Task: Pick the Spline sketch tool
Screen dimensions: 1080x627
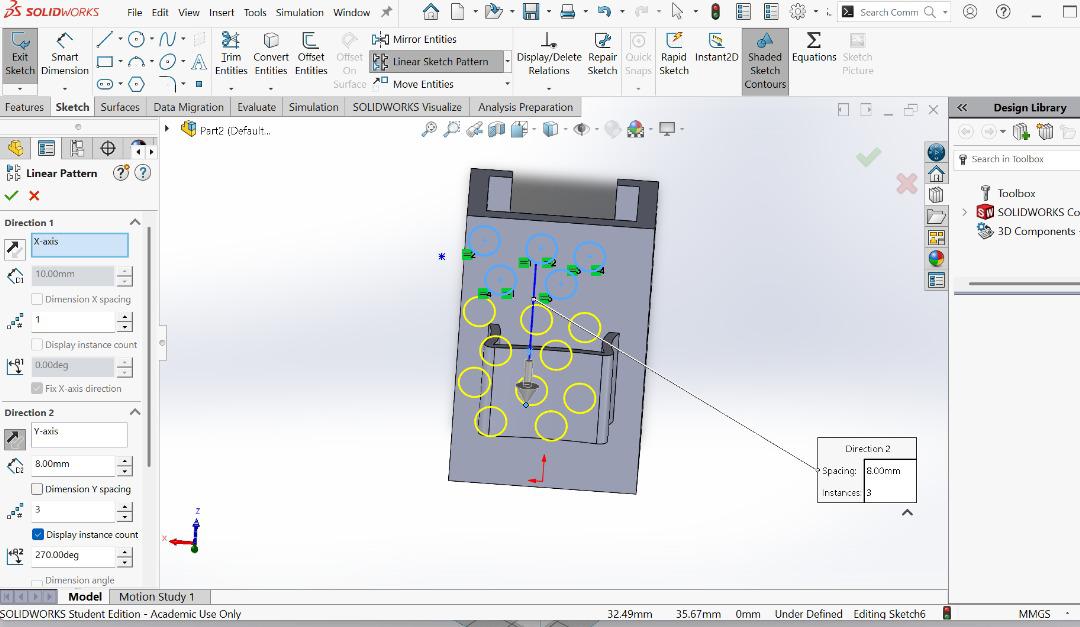Action: pos(167,39)
